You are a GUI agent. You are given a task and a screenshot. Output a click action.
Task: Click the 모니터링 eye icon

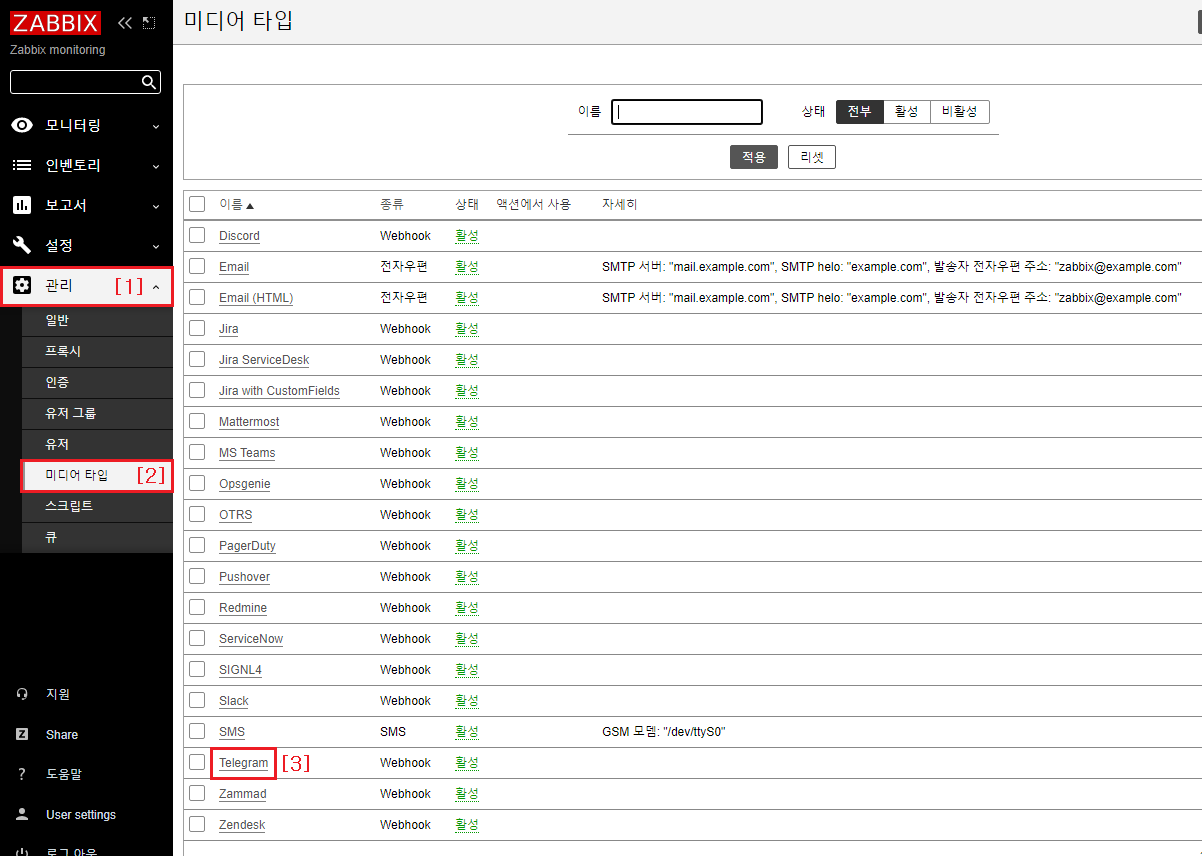22,125
